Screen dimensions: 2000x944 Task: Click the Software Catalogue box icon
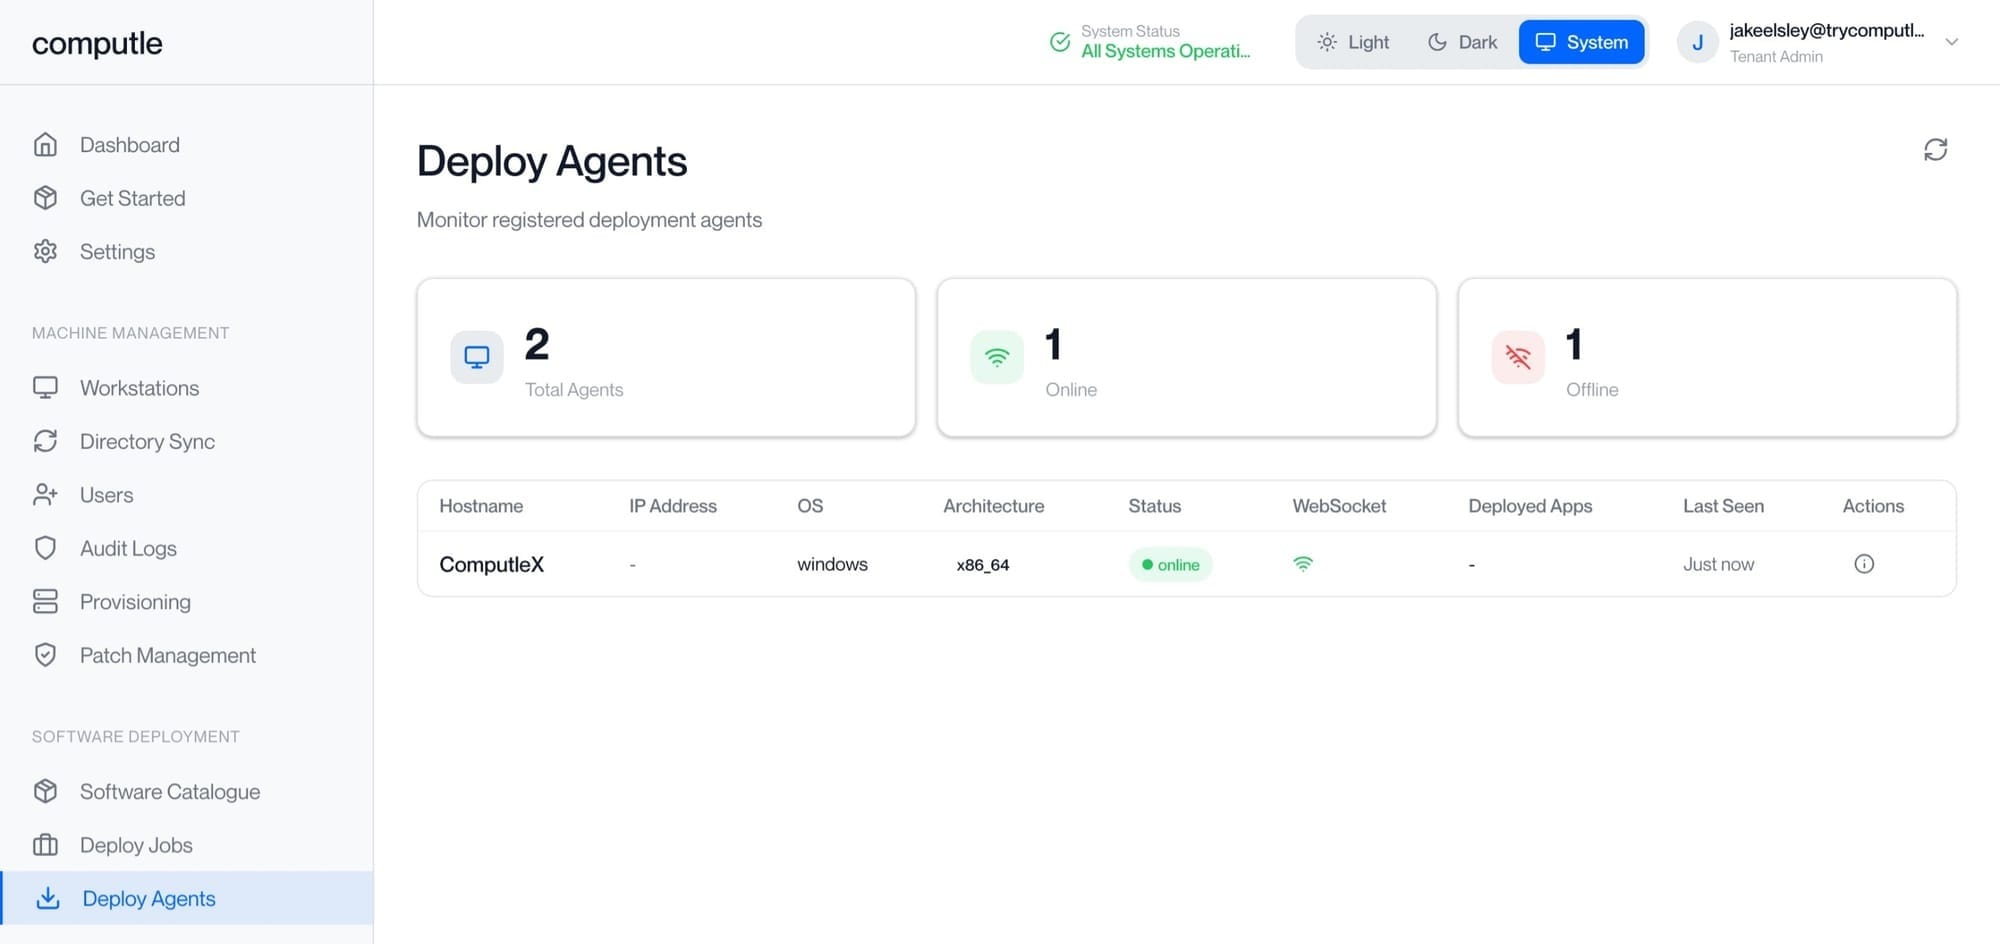45,791
